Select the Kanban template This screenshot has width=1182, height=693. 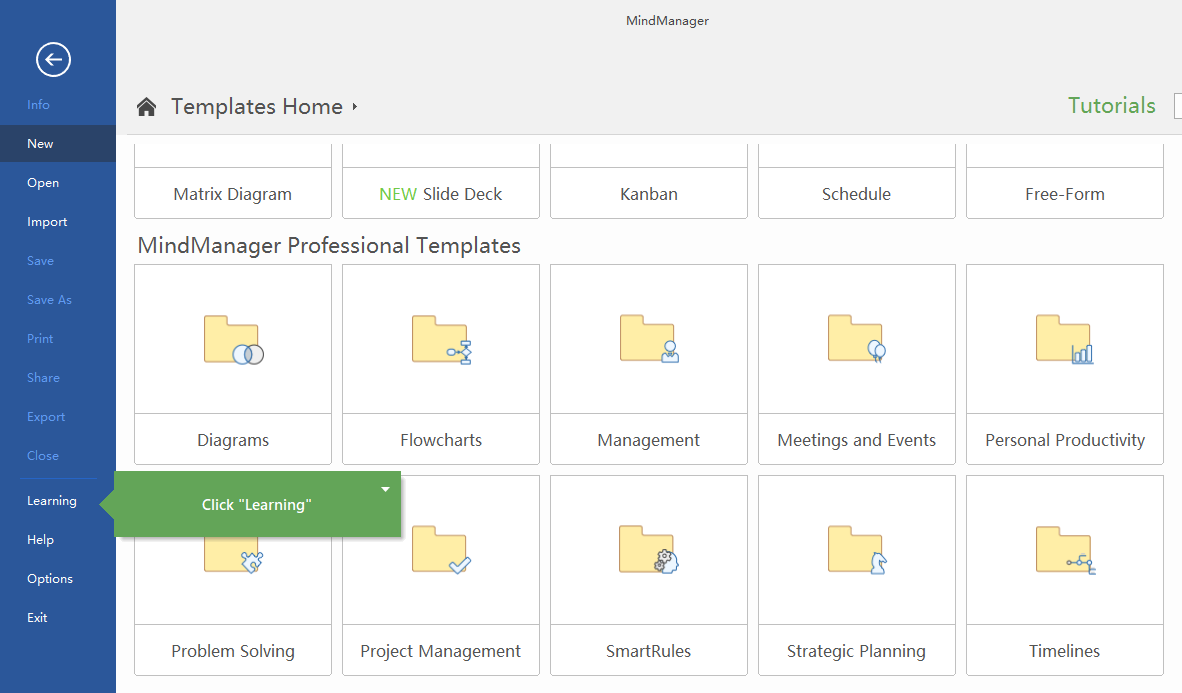pyautogui.click(x=649, y=182)
